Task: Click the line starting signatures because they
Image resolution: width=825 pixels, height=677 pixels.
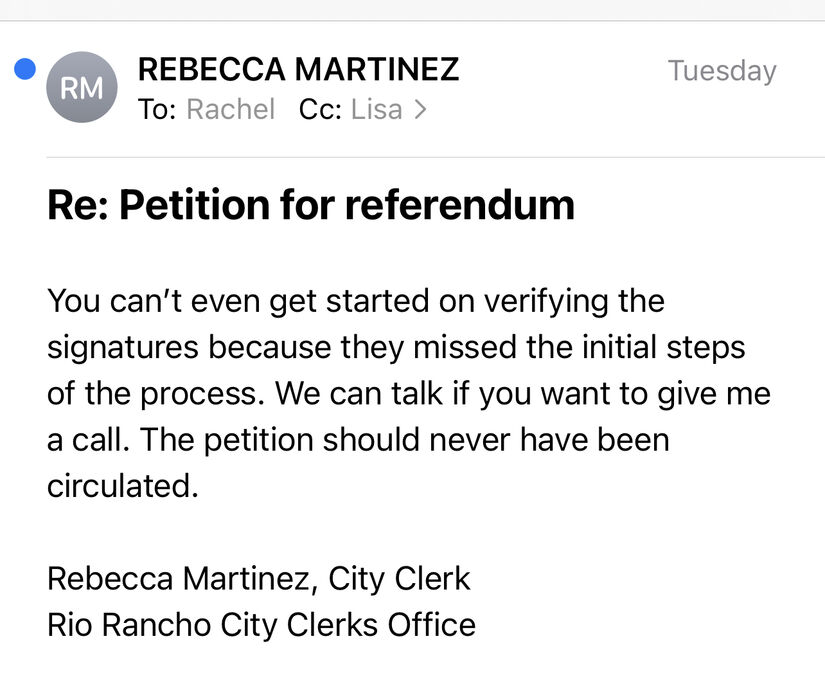Action: tap(396, 348)
